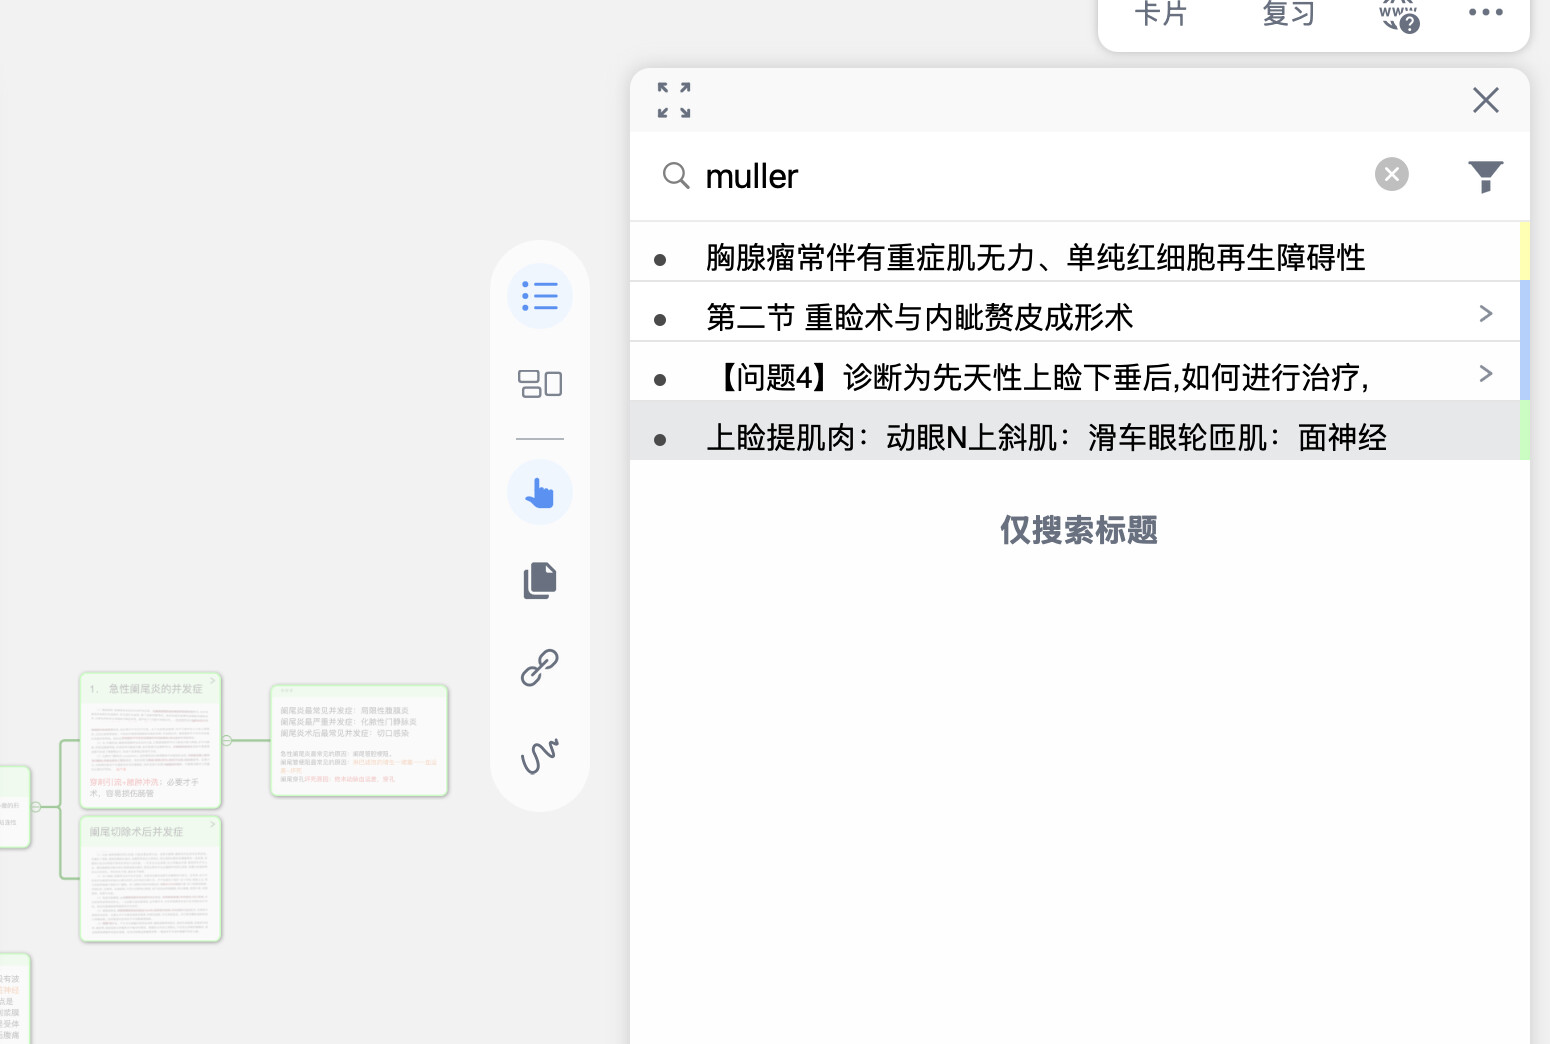Image resolution: width=1550 pixels, height=1044 pixels.
Task: Choose the freehand curve drawing tool
Action: (x=540, y=756)
